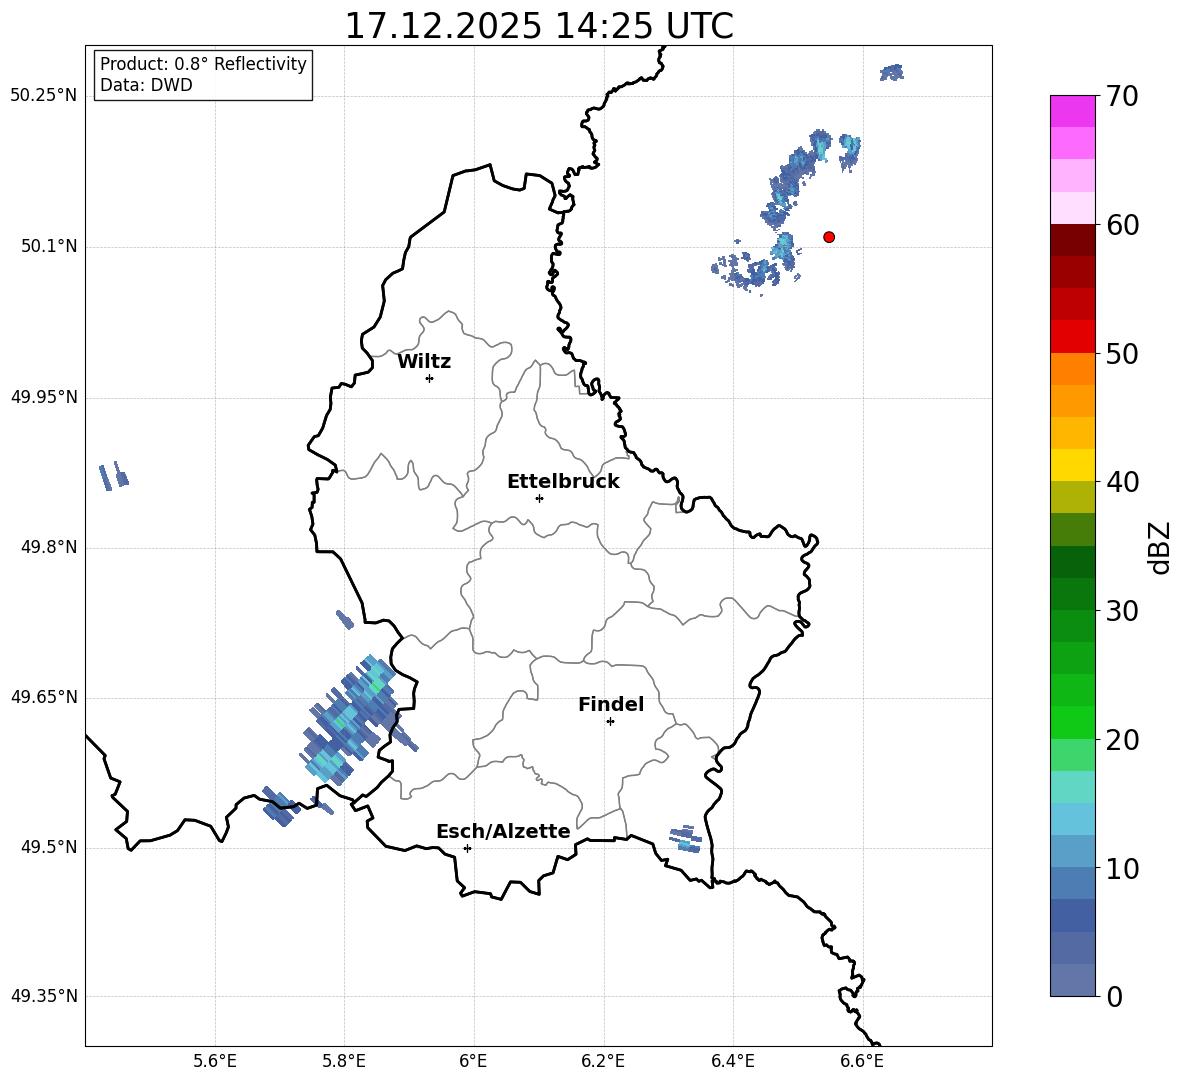
Task: Click the dBZ colorbar axis label
Action: click(1161, 547)
